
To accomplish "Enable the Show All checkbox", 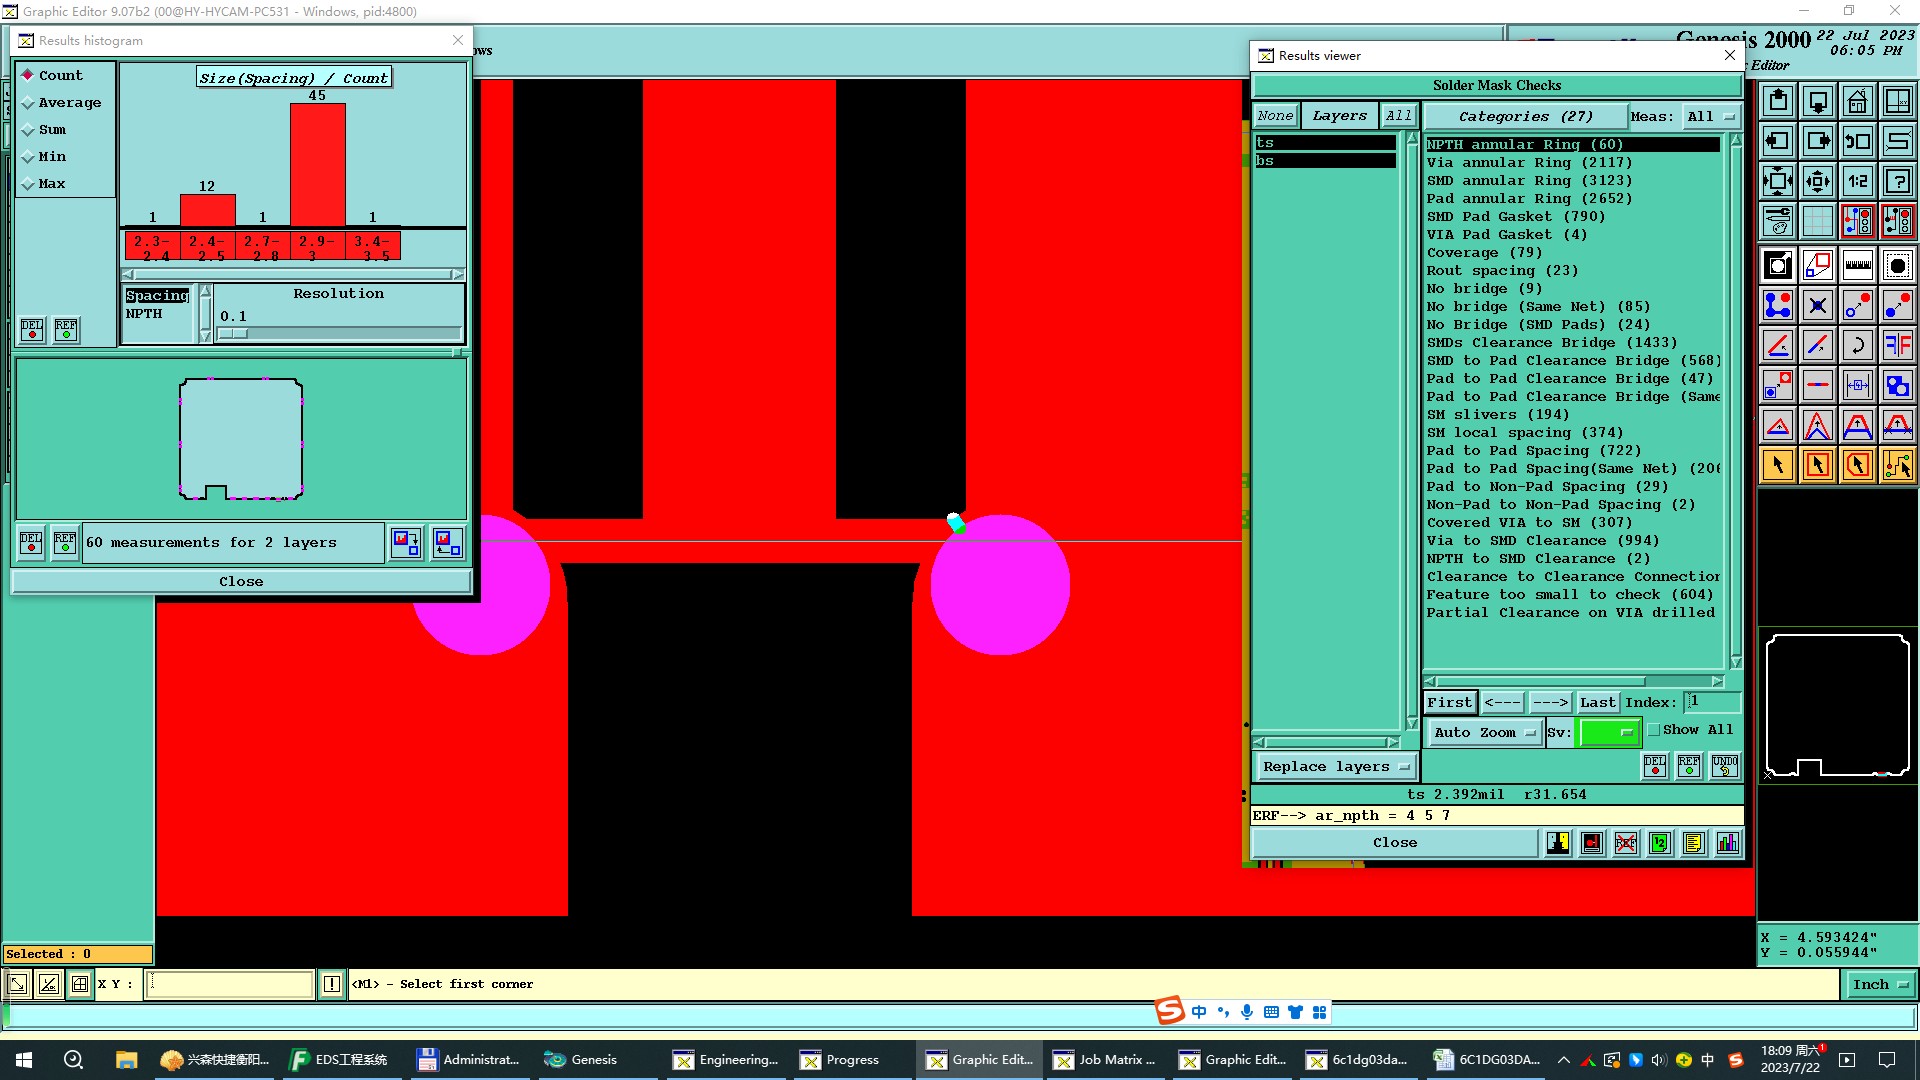I will click(x=1653, y=730).
